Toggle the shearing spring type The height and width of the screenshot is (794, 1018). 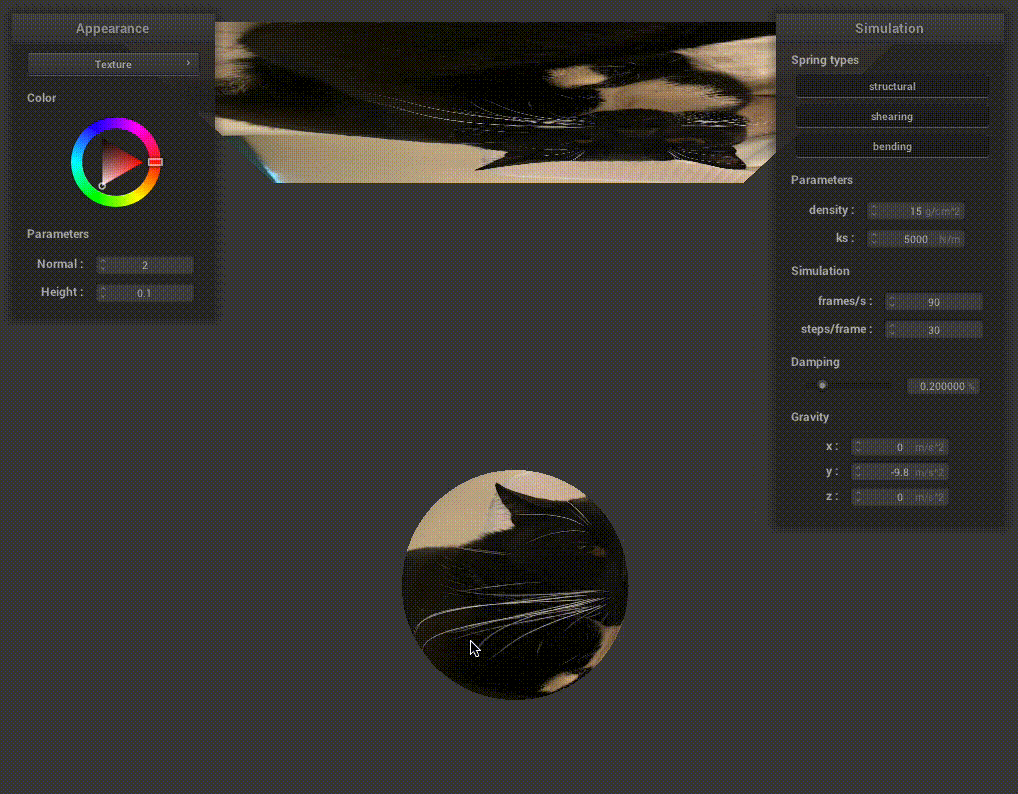coord(892,117)
